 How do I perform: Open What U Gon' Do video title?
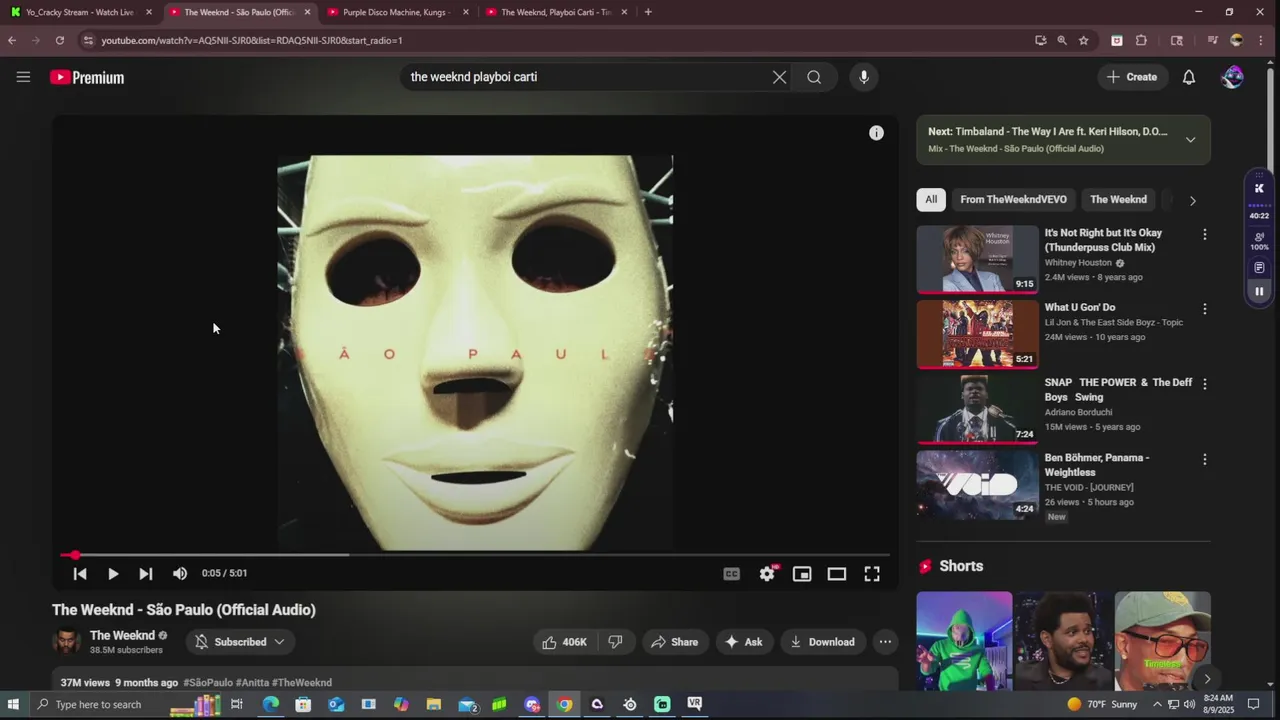[x=1080, y=307]
